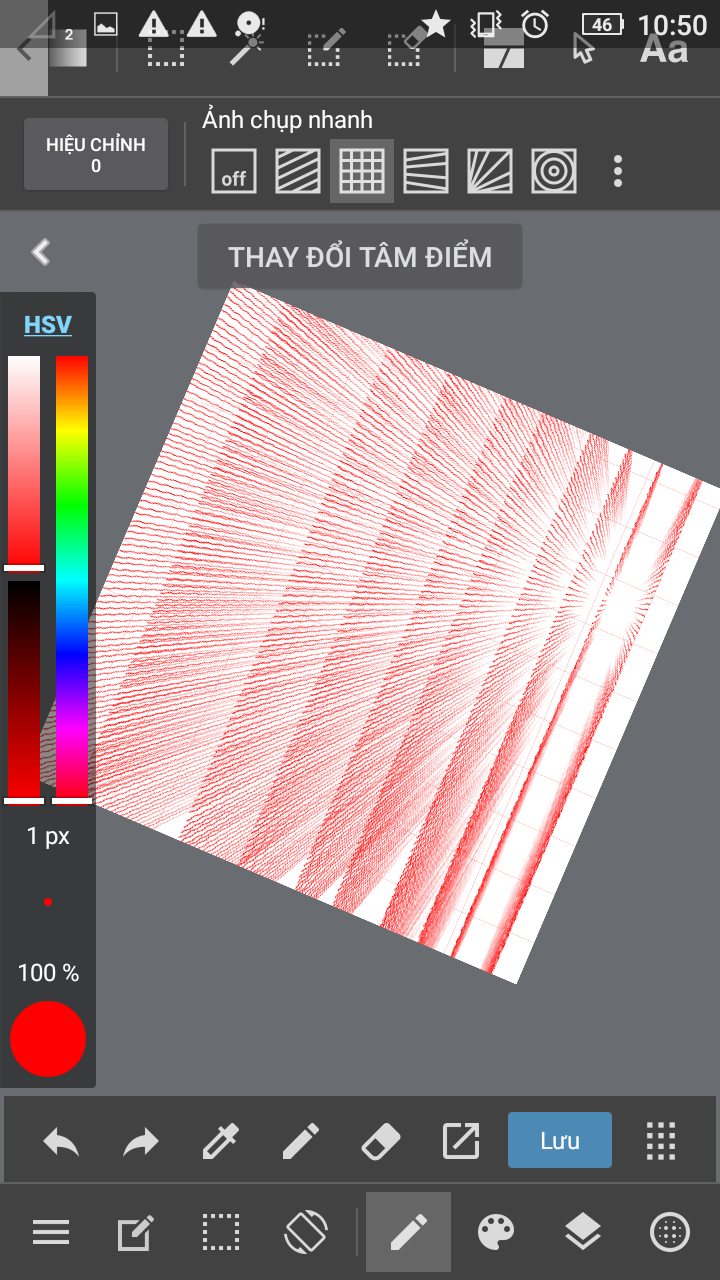Select the eraser in shortcut bar
This screenshot has width=720, height=1280.
coord(380,1141)
